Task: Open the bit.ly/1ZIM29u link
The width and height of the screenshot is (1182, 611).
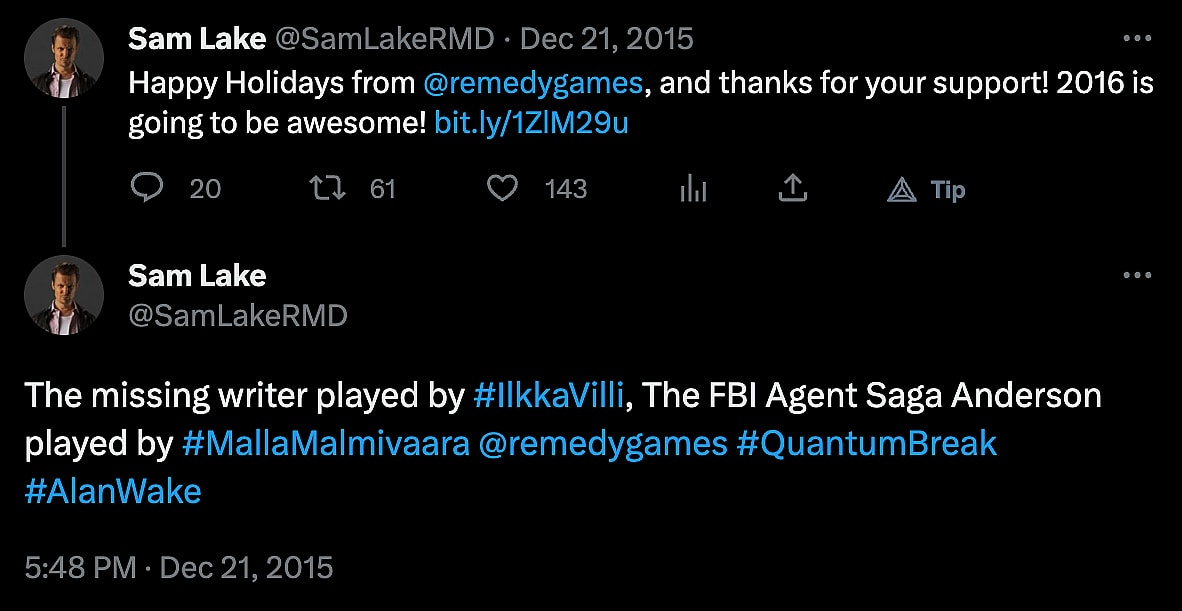Action: (x=531, y=124)
